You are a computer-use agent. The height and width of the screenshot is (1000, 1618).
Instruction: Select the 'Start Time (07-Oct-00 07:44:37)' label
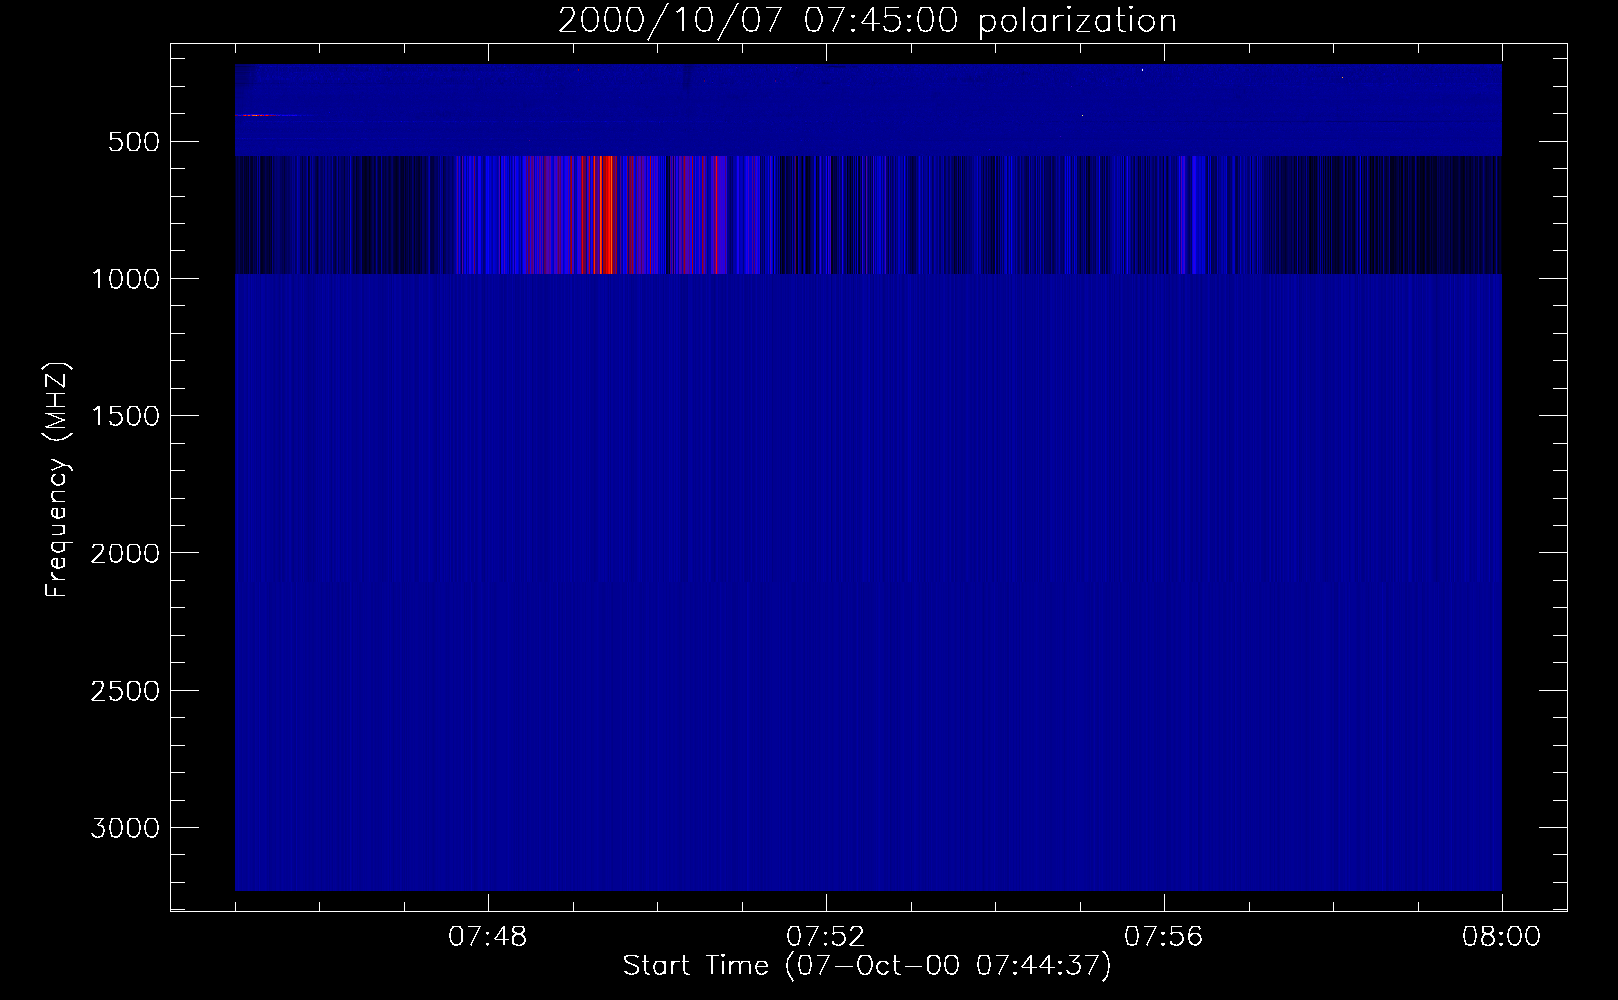pyautogui.click(x=867, y=965)
